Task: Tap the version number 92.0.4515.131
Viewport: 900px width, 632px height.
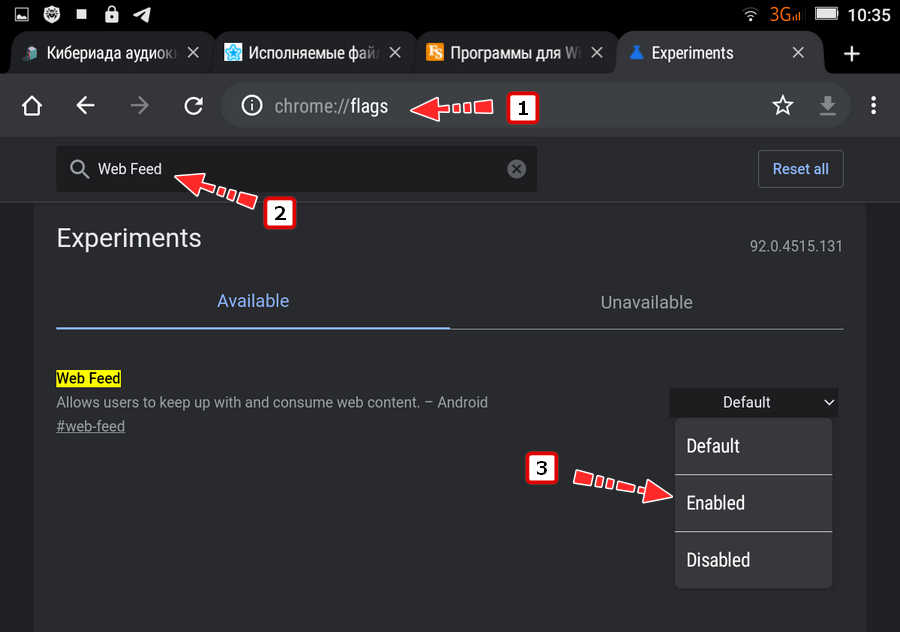Action: coord(796,246)
